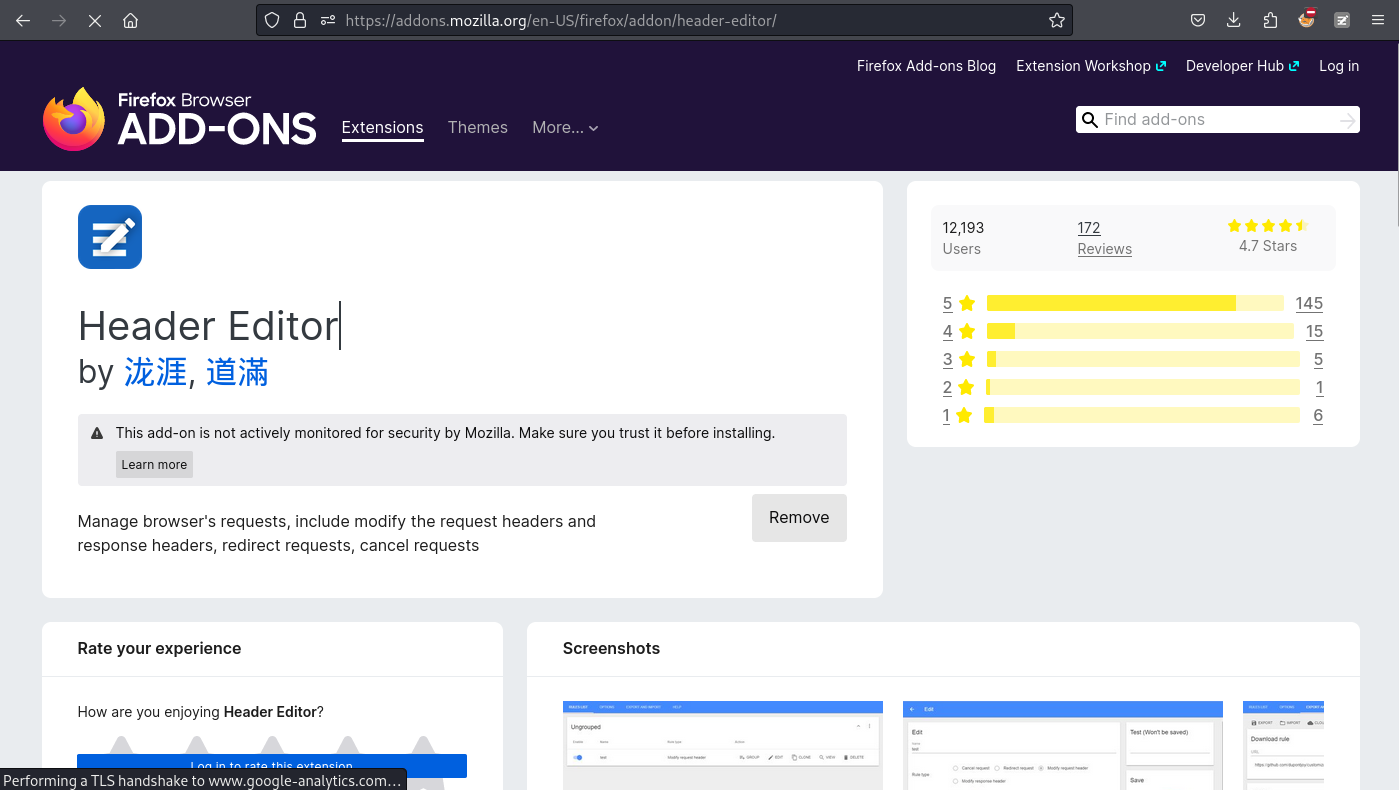Remove the Header Editor add-on

point(799,518)
